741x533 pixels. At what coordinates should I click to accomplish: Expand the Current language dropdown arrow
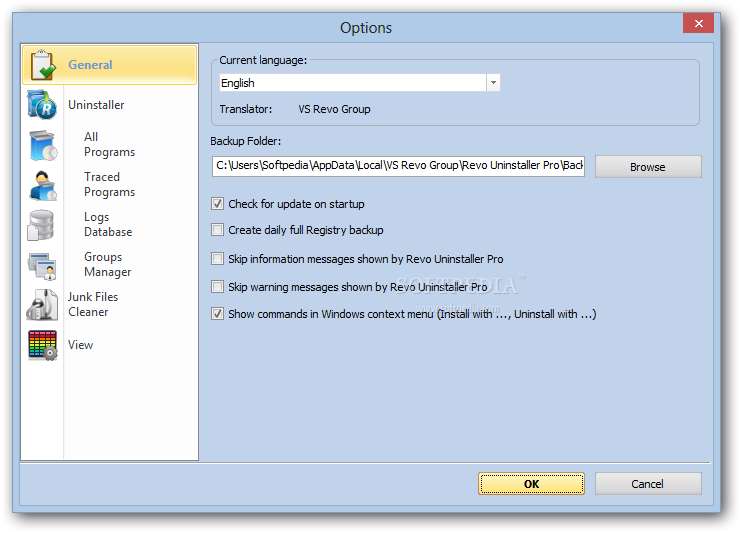point(493,83)
